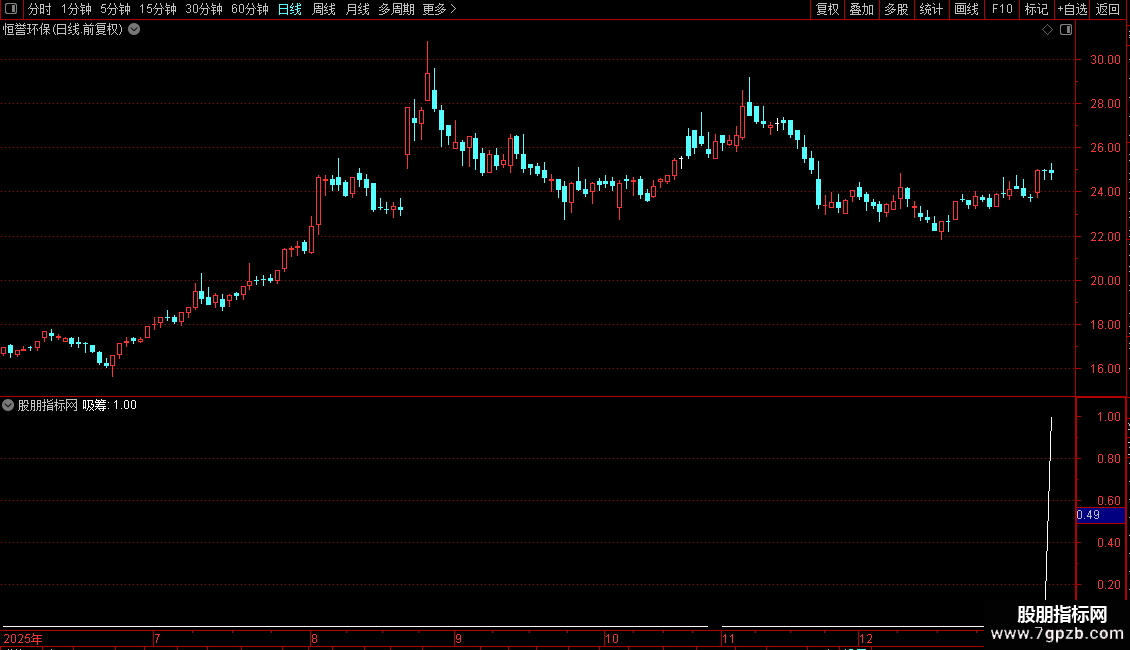Open the F10 company info
This screenshot has height=650, width=1130.
(x=1002, y=9)
